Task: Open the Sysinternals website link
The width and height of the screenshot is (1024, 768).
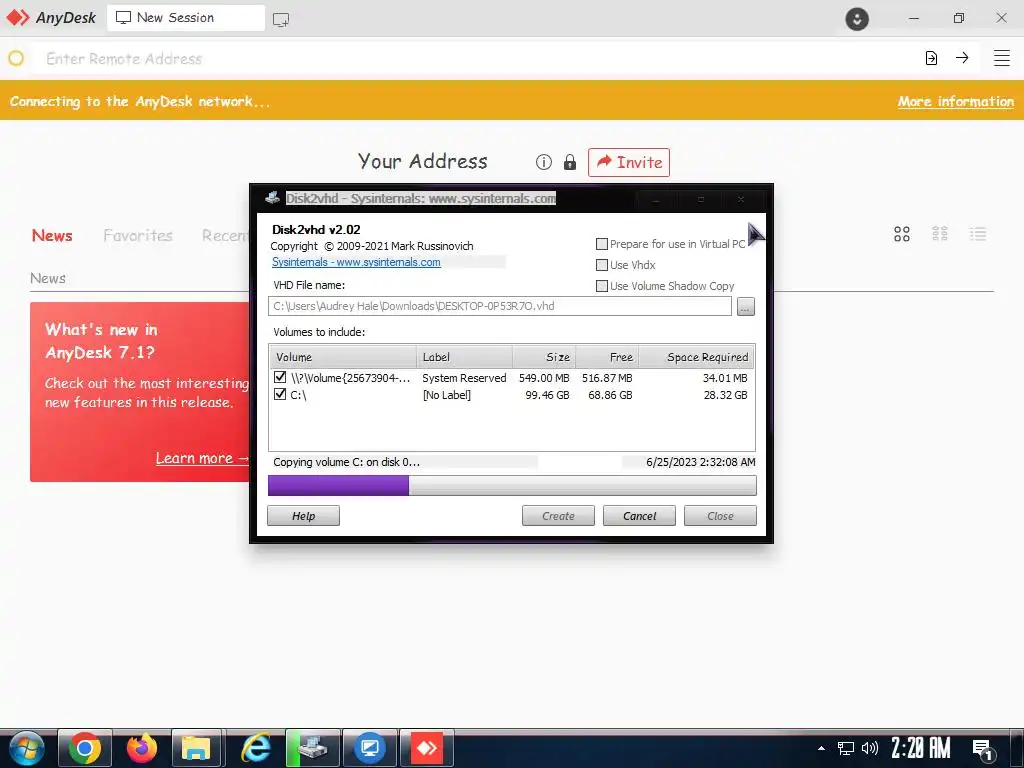Action: 356,262
